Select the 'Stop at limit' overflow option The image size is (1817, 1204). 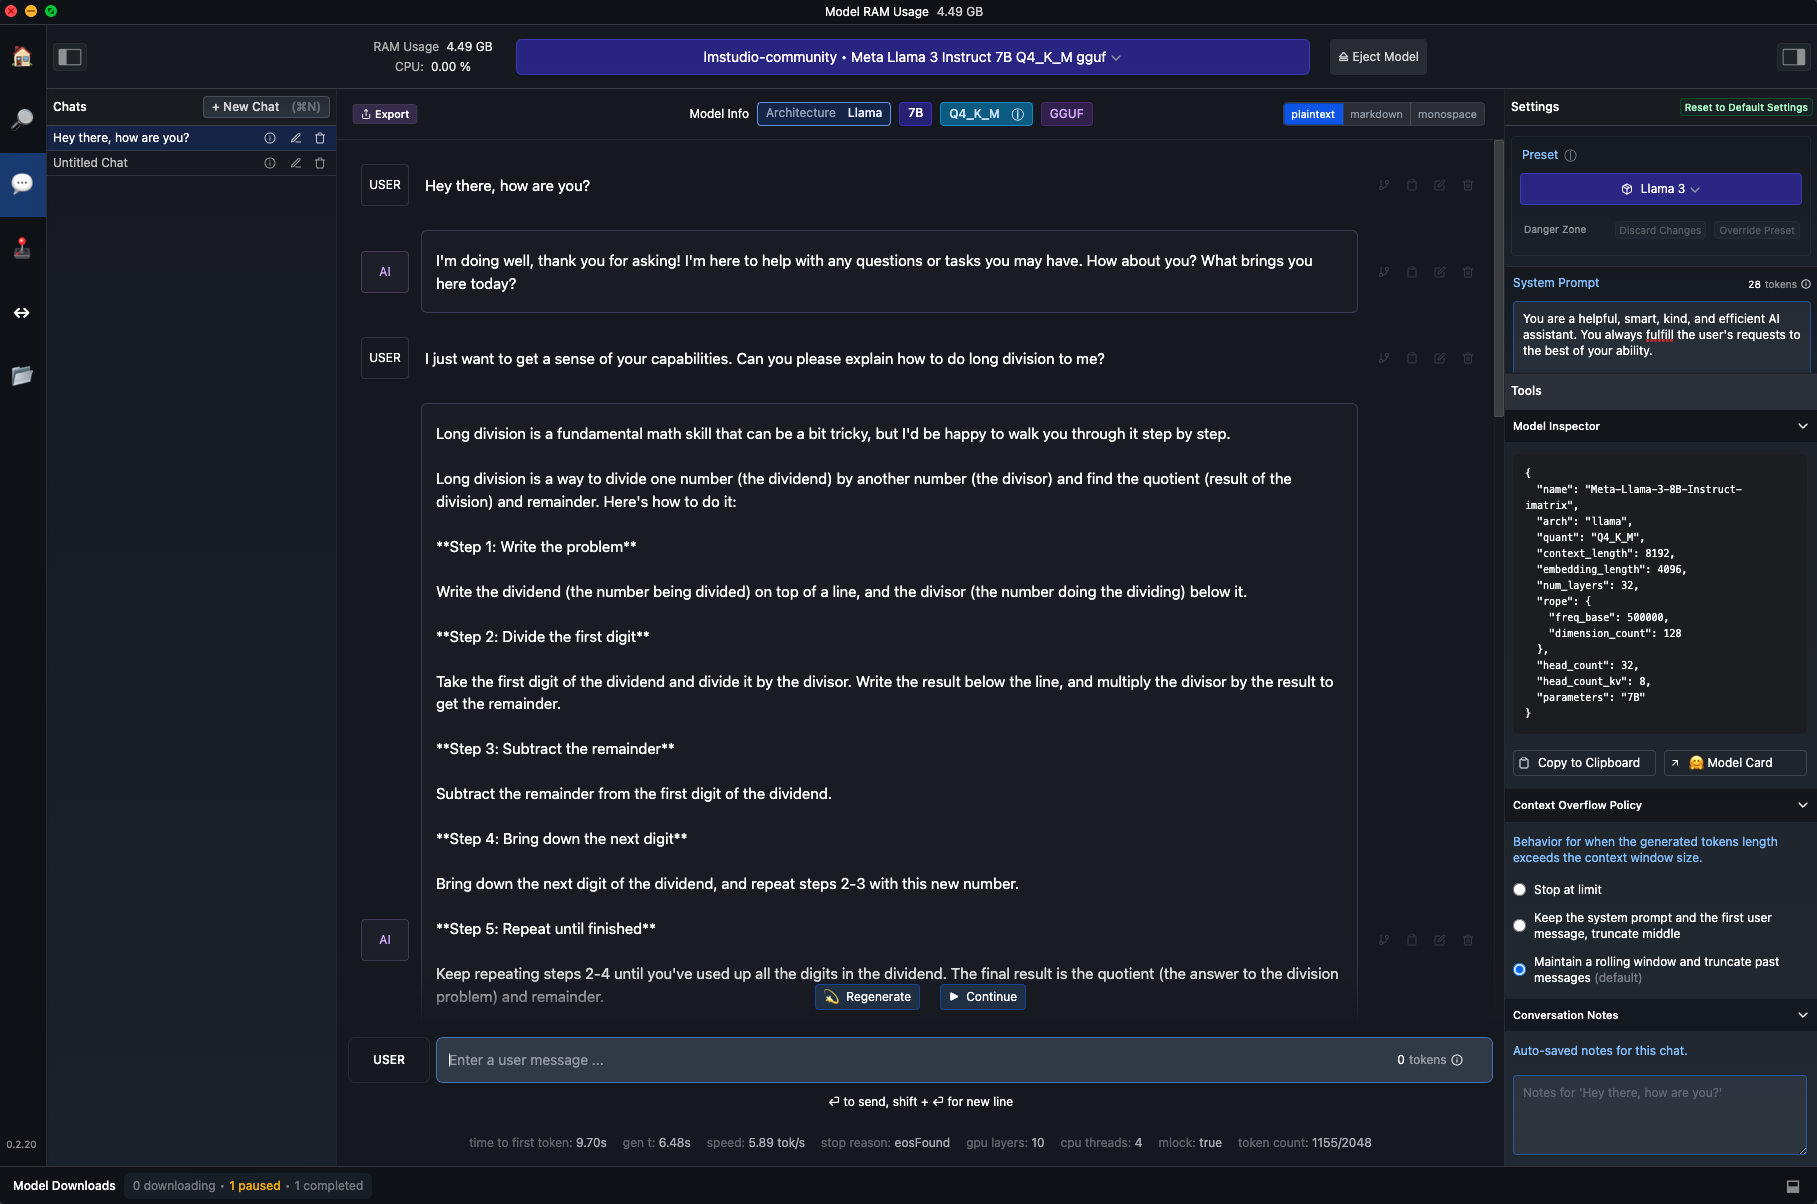1520,890
